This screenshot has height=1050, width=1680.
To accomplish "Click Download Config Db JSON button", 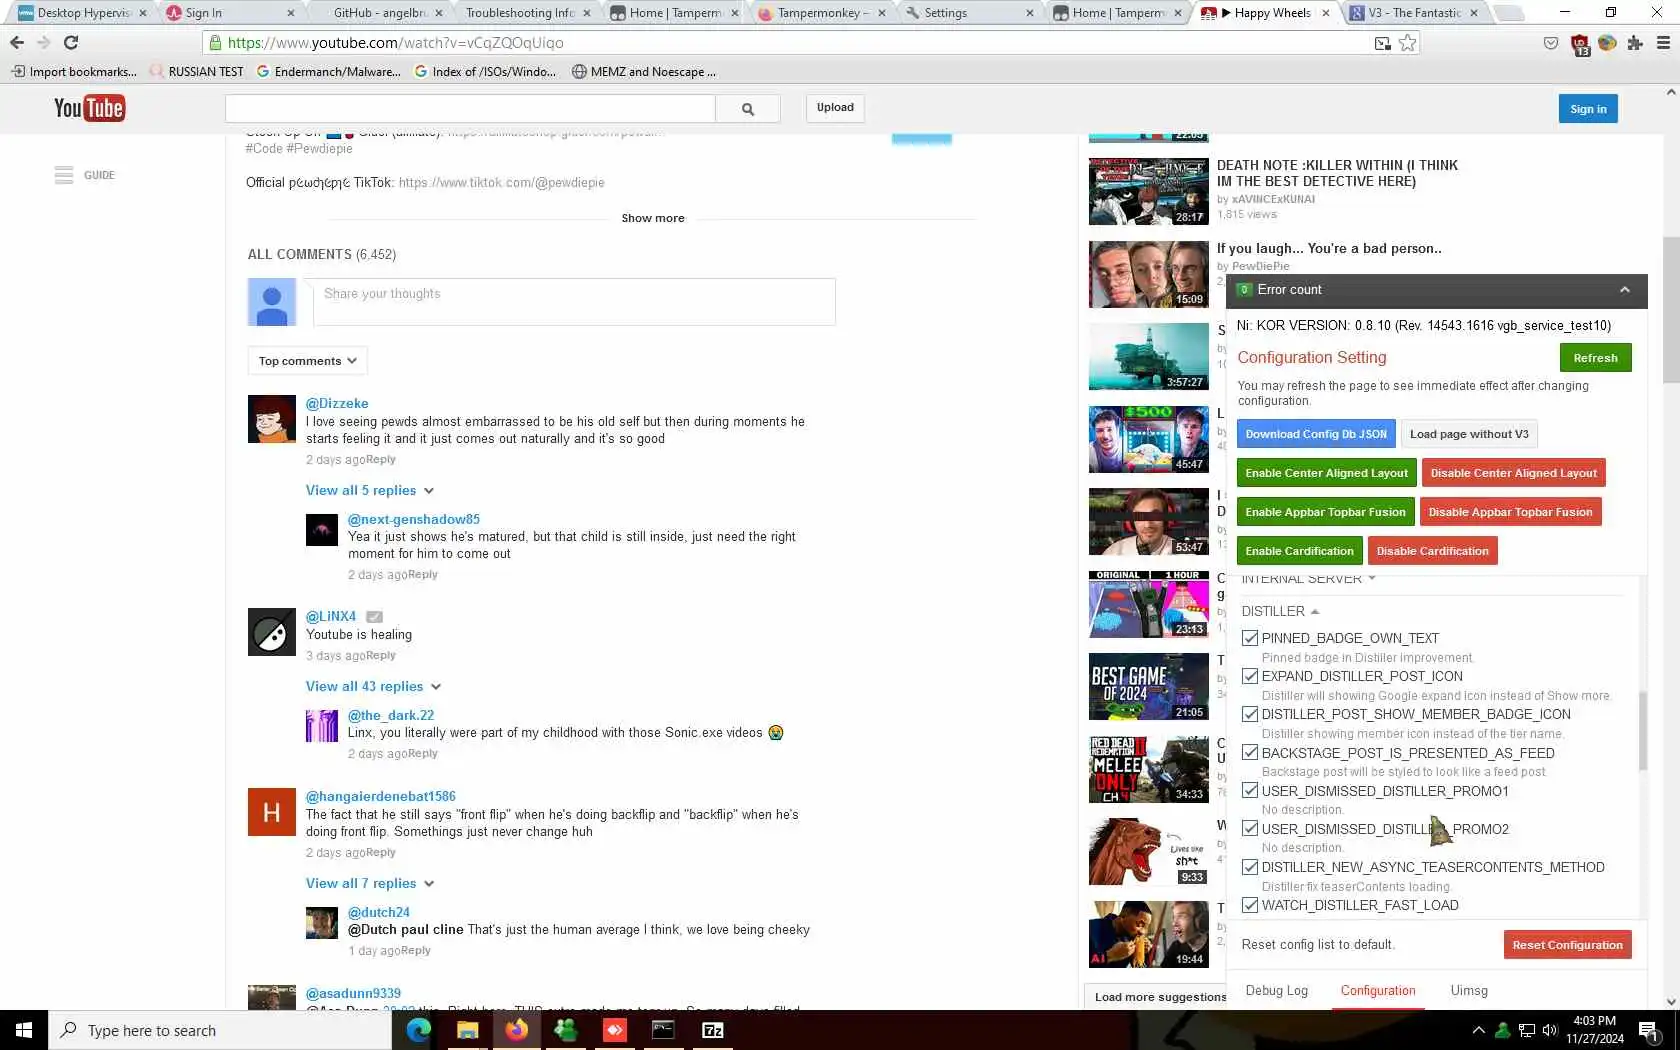I will tap(1316, 434).
